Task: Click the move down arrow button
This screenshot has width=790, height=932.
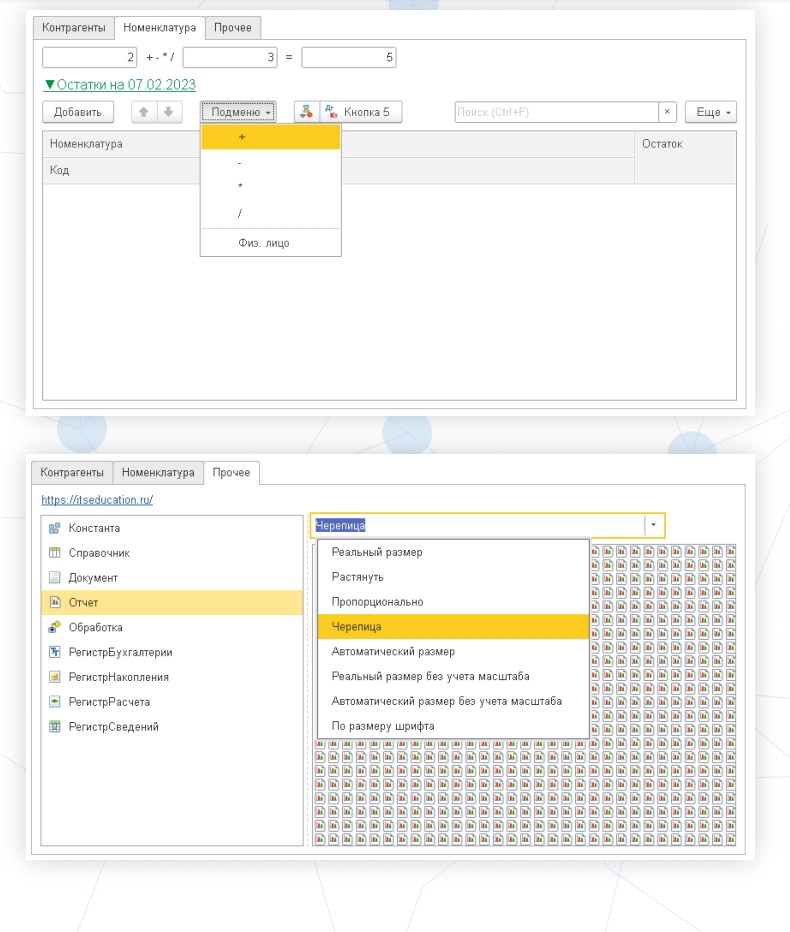Action: click(169, 112)
